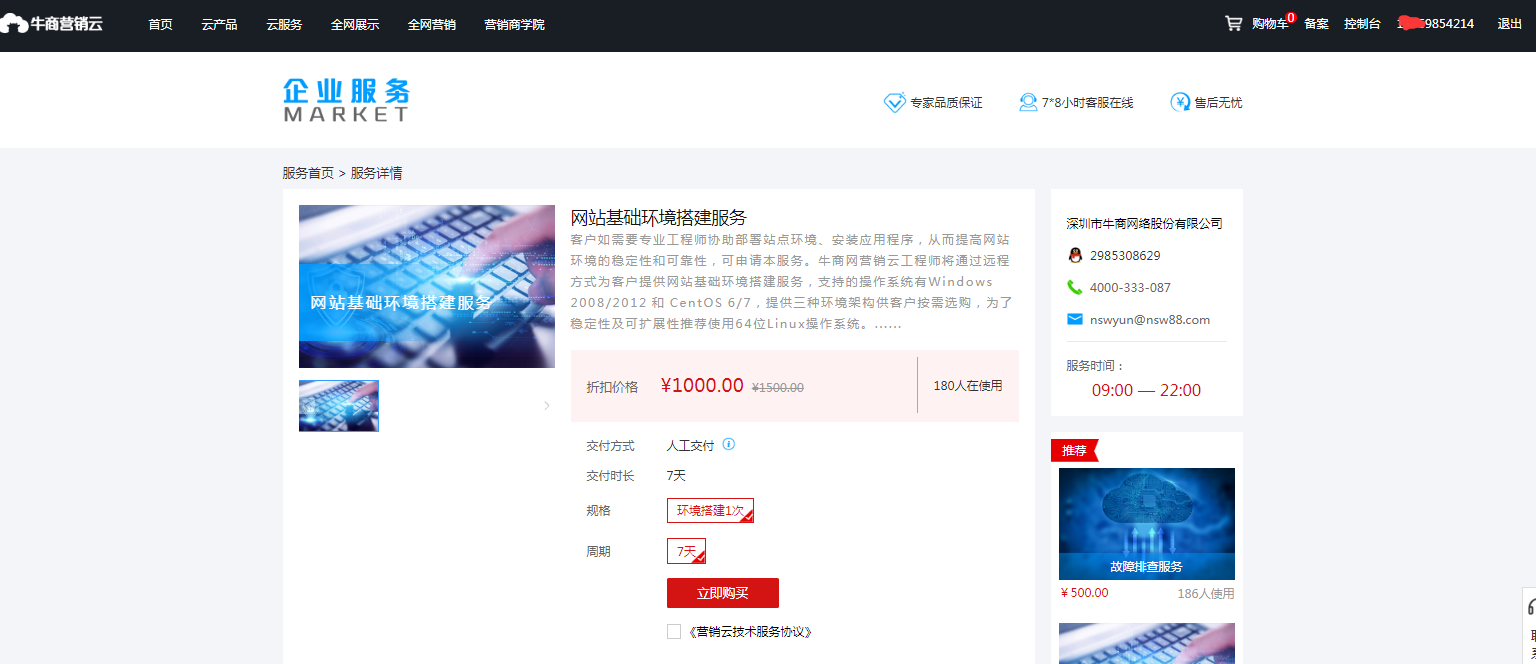Click the ¥500.00 price of 故障排查服务
The width and height of the screenshot is (1536, 664).
(x=1085, y=593)
